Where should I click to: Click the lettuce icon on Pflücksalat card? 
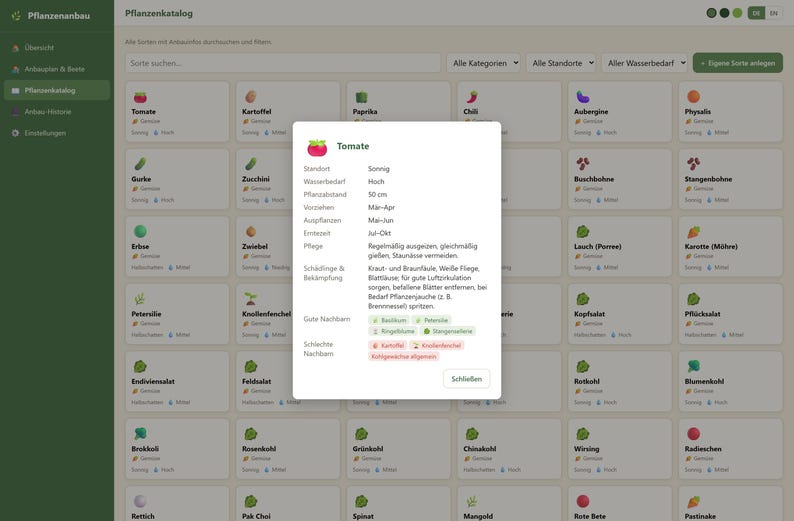[694, 299]
